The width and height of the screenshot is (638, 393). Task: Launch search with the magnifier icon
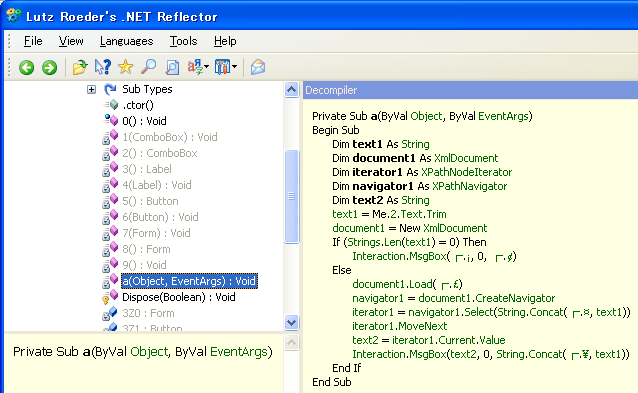click(149, 67)
